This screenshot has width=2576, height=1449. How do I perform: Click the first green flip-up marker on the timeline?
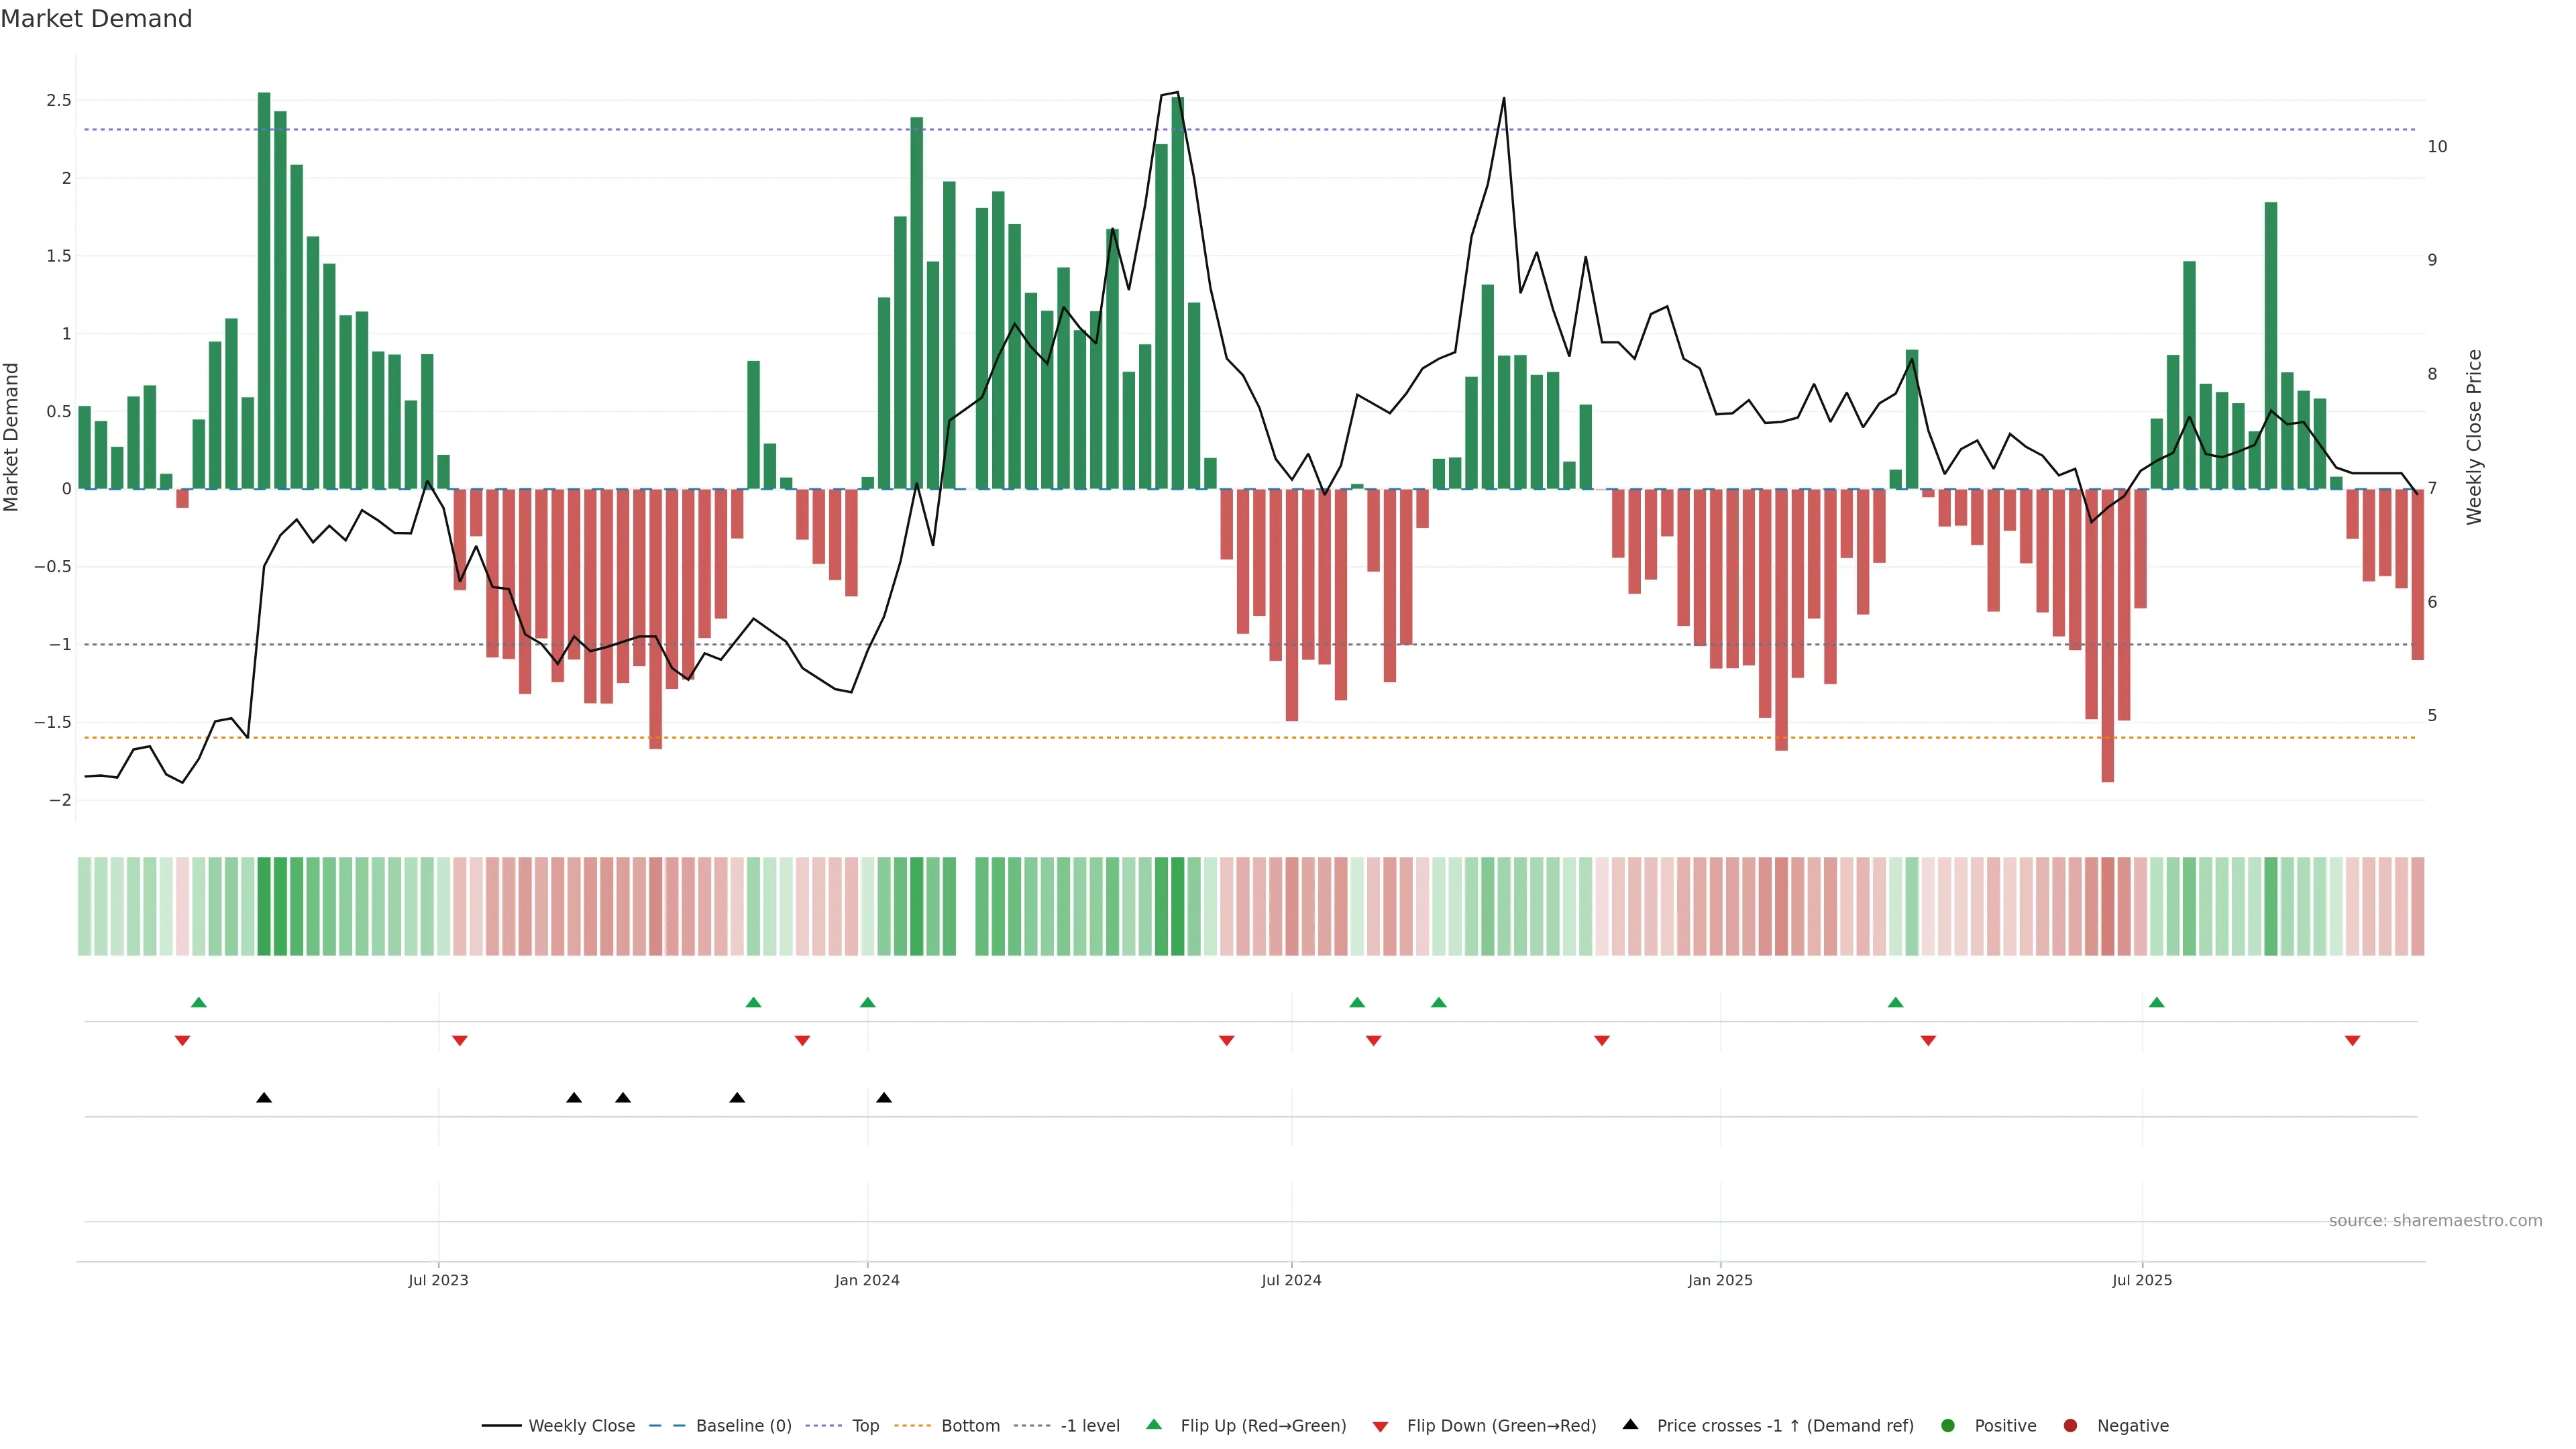(x=199, y=1003)
